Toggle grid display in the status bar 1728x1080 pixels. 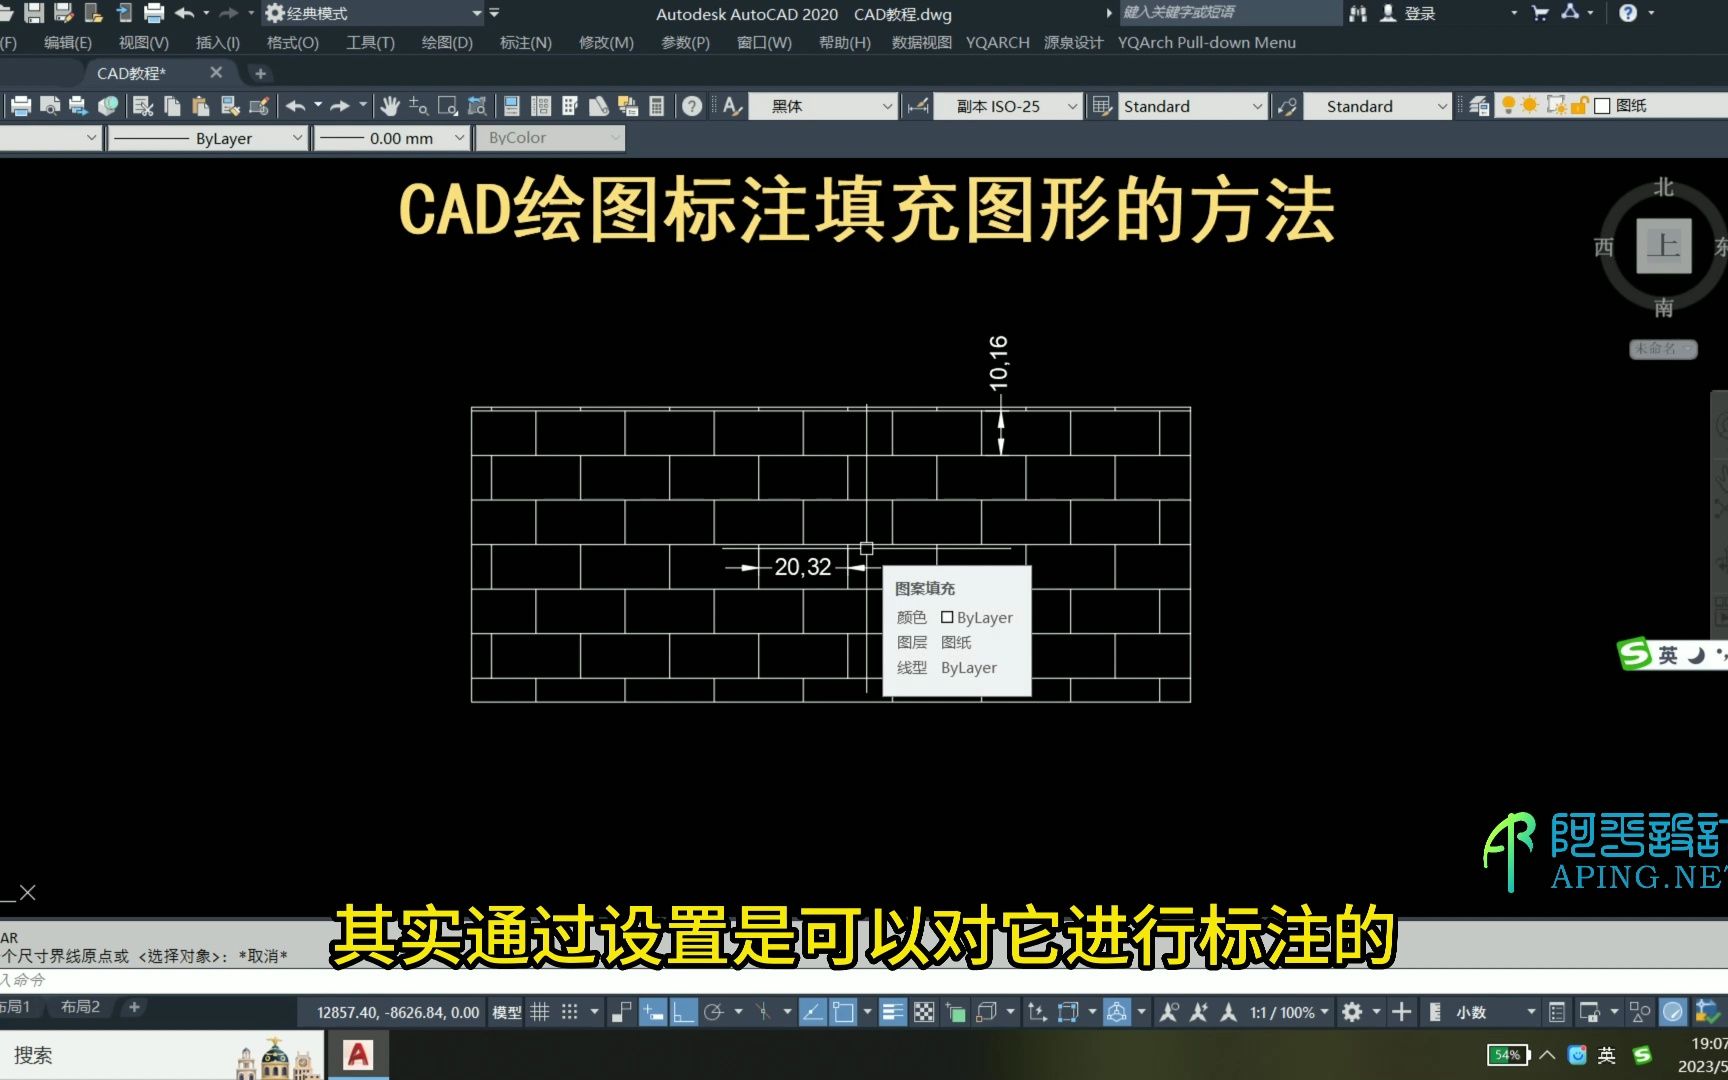(x=540, y=1011)
